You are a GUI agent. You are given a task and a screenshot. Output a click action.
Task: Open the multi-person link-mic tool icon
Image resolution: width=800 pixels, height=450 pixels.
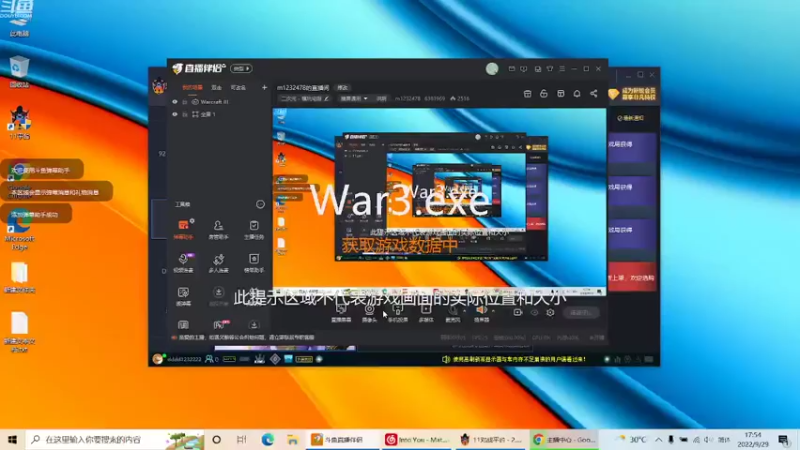[x=218, y=262]
